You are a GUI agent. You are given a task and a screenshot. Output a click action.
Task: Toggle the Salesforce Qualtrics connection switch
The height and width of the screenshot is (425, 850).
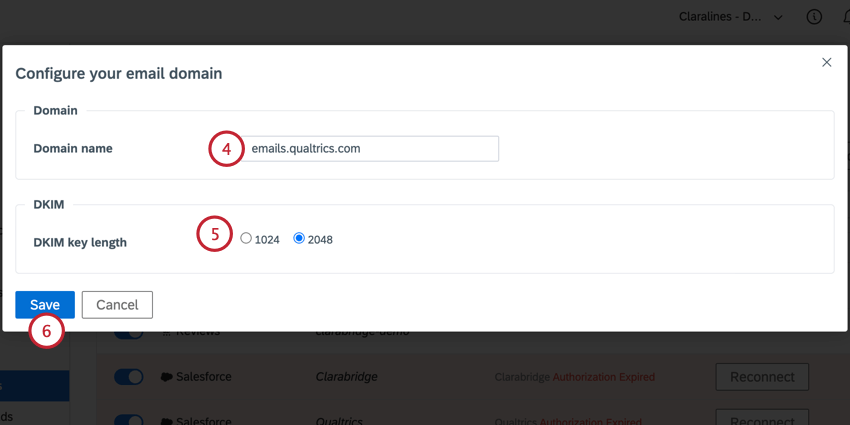pos(128,421)
